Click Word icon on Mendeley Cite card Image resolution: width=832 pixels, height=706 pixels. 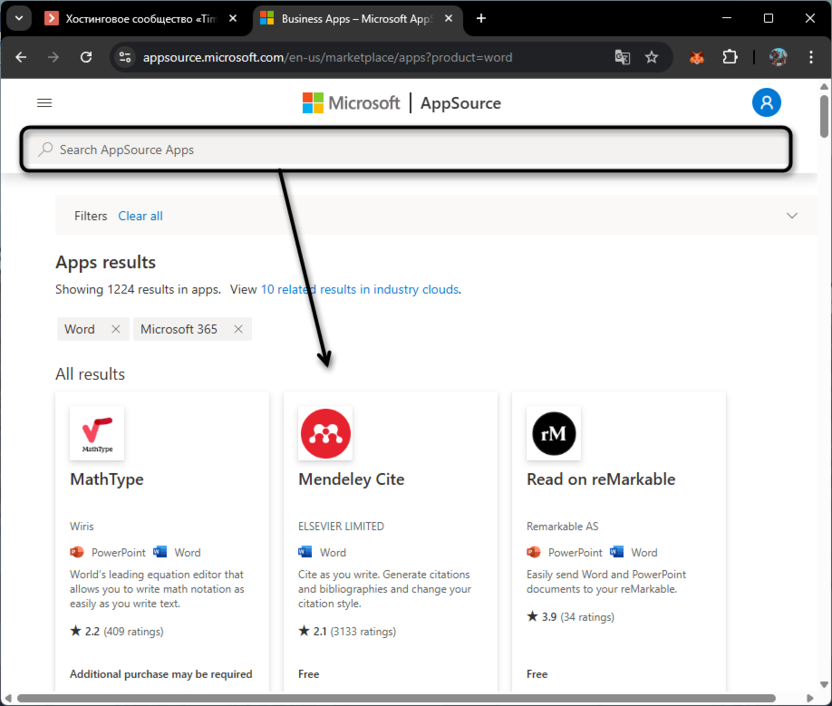pyautogui.click(x=305, y=552)
